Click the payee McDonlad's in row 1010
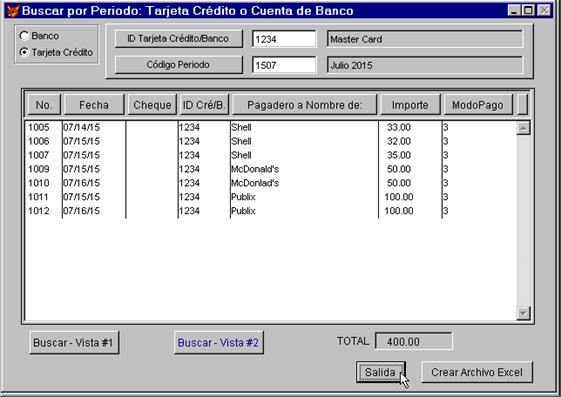This screenshot has height=397, width=561. (255, 183)
